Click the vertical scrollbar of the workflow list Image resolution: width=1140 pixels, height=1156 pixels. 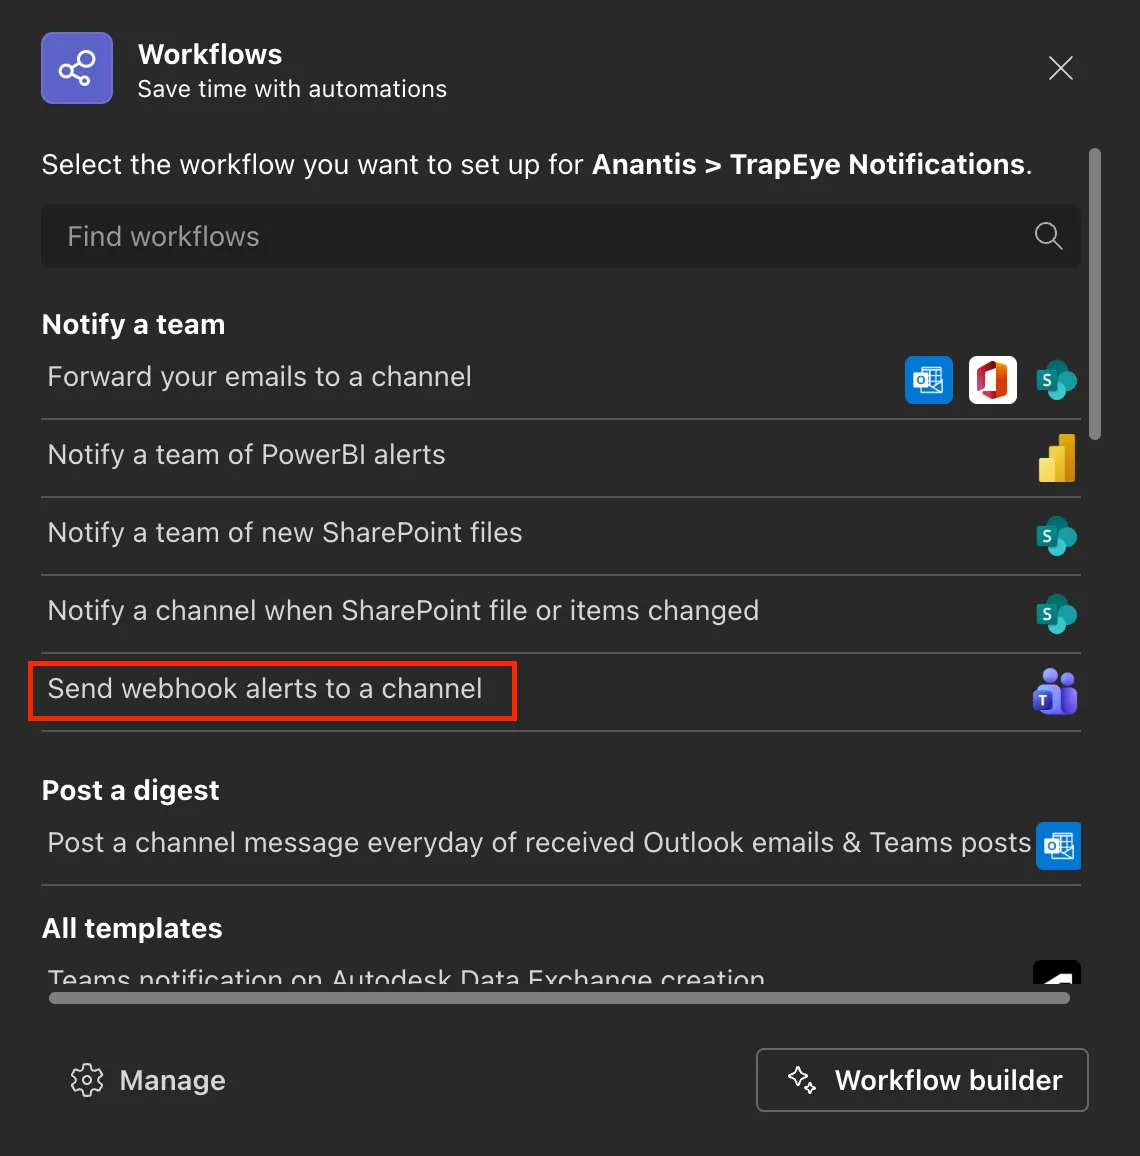pos(1095,294)
